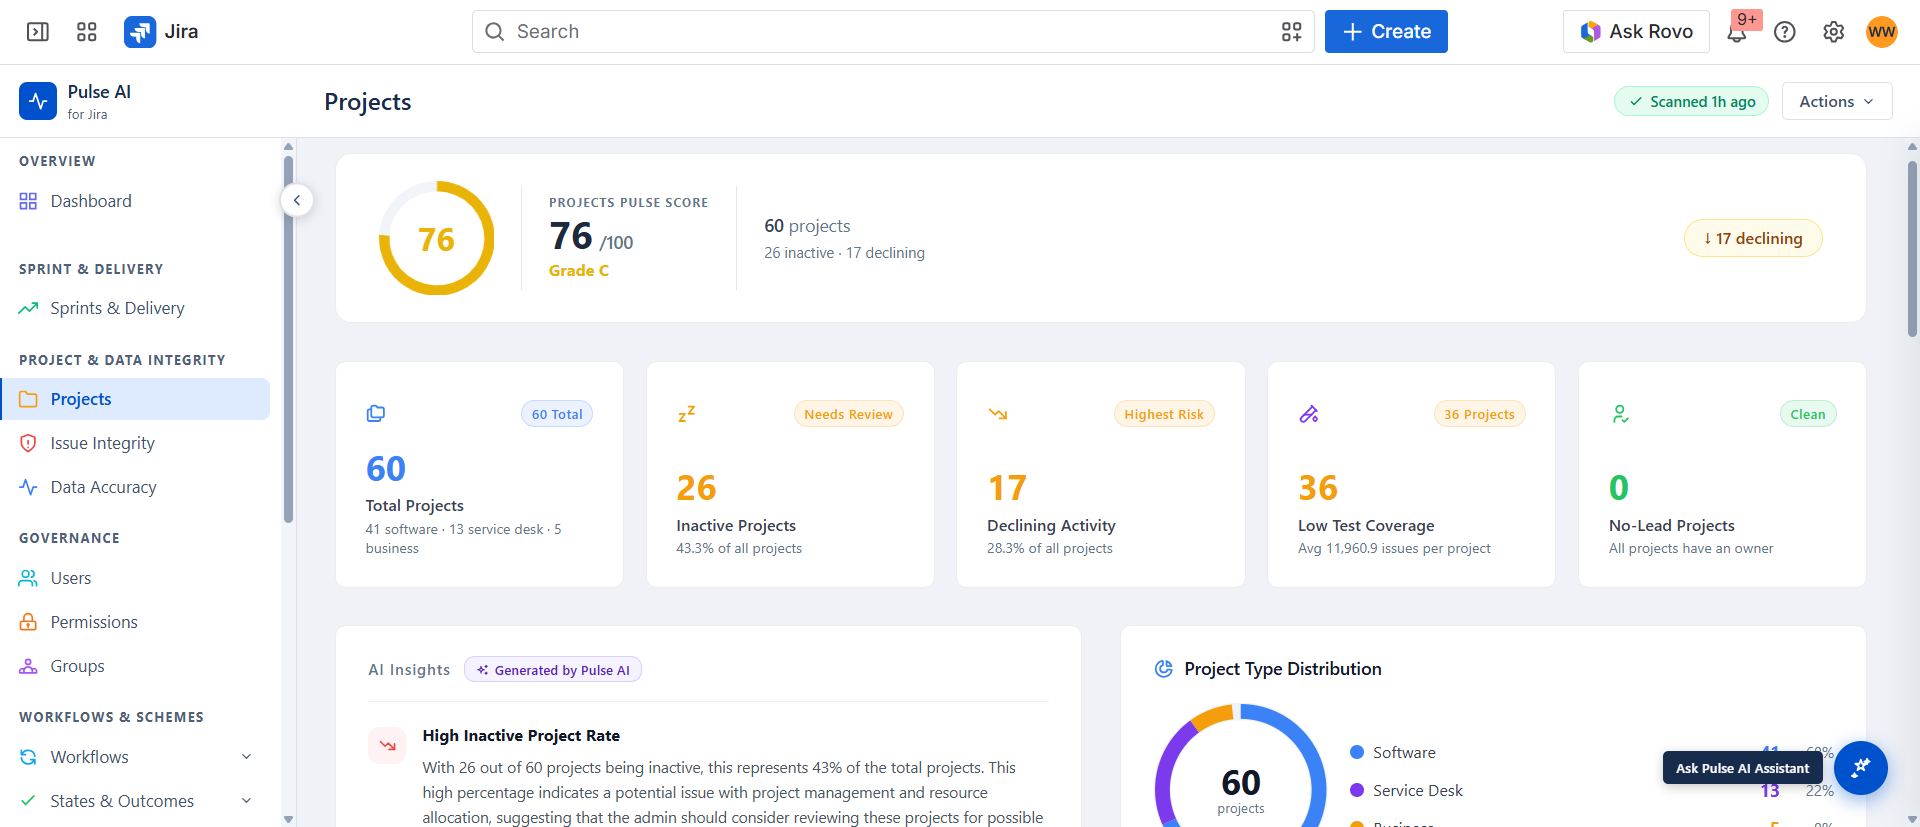Open Permissions page
Screen dimensions: 1920x827
135,622
